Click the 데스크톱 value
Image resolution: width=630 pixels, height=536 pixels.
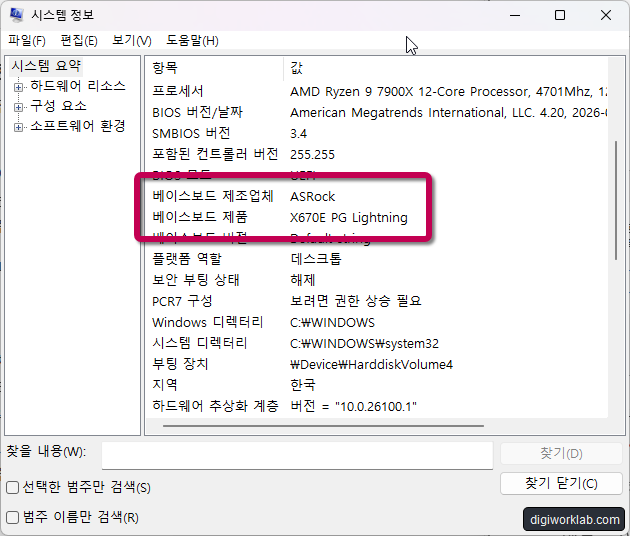pyautogui.click(x=316, y=259)
